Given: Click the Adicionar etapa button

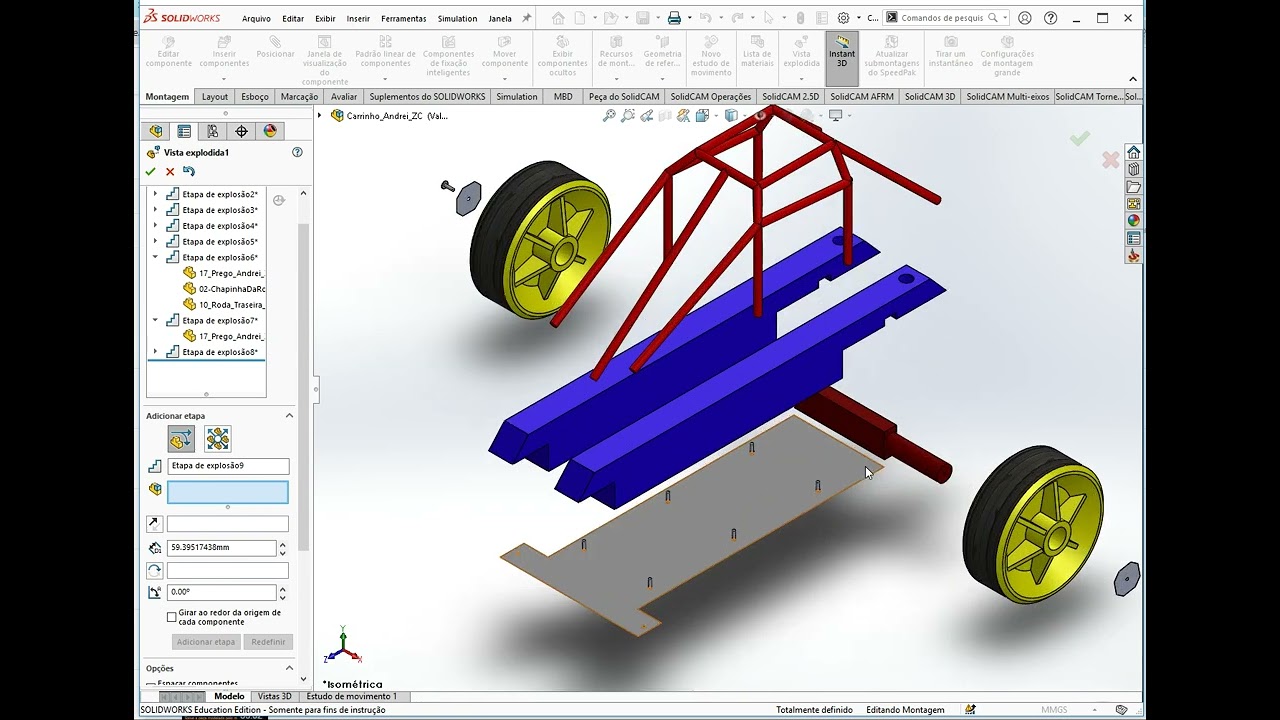Looking at the screenshot, I should [x=206, y=642].
